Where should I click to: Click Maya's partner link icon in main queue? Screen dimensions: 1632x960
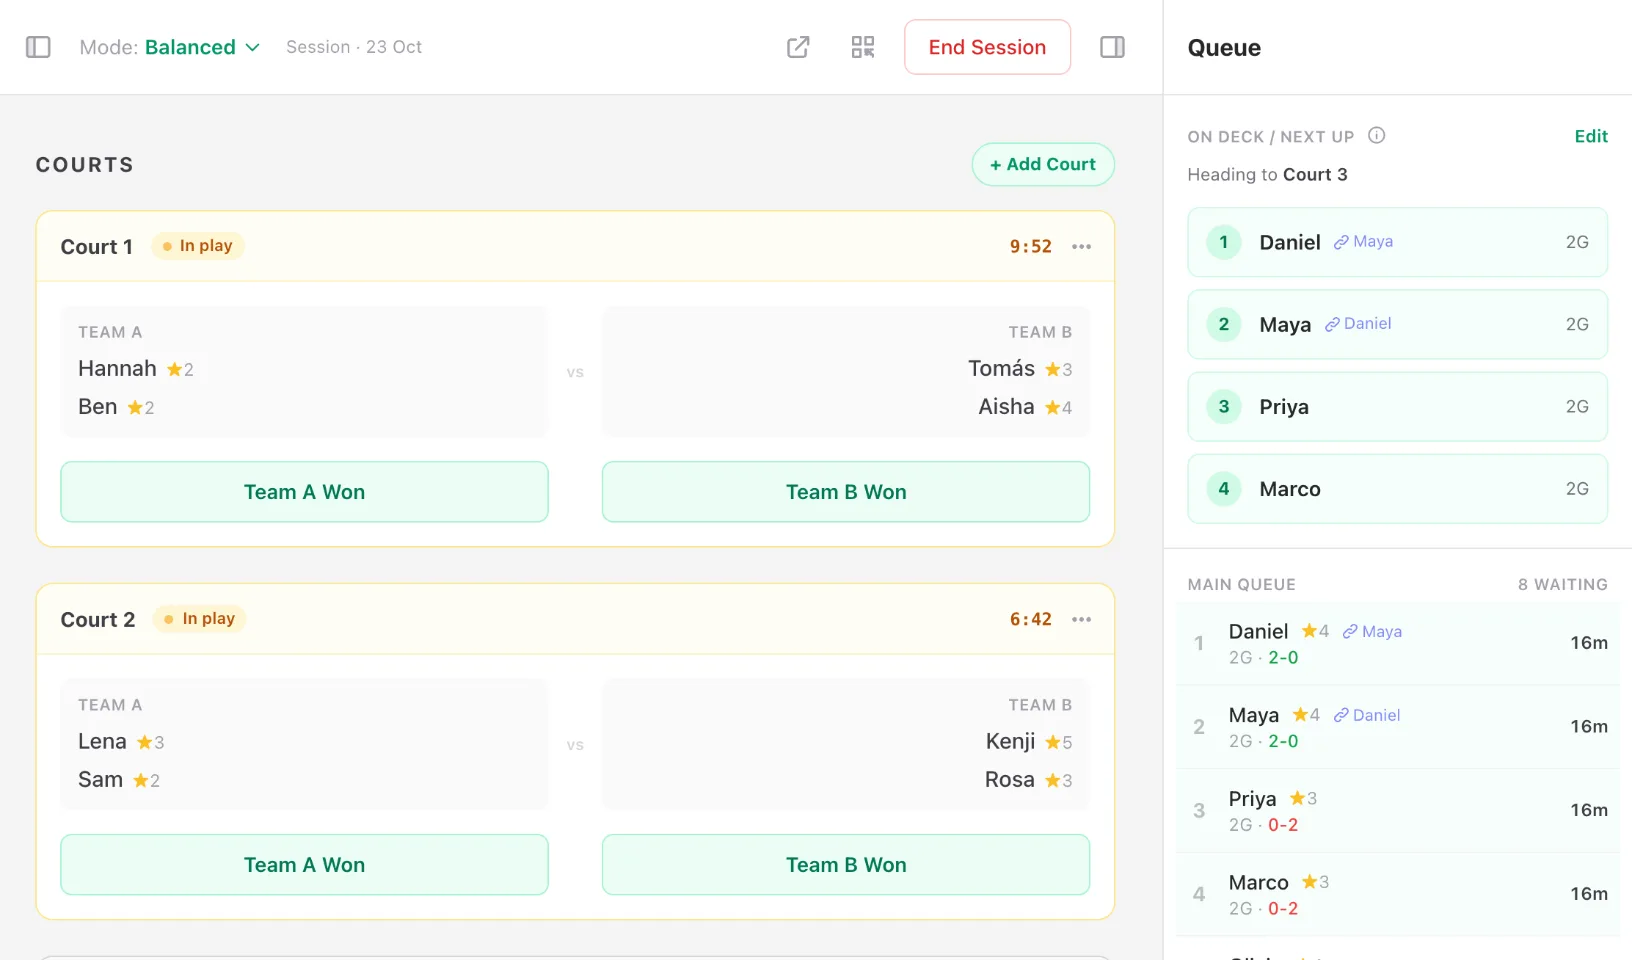[x=1341, y=715]
